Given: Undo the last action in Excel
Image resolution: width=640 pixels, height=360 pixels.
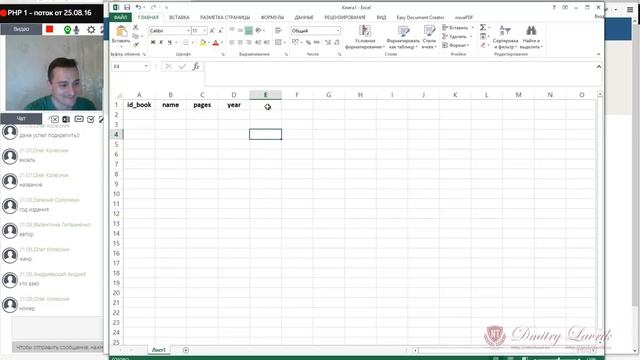Looking at the screenshot, I should point(138,7).
